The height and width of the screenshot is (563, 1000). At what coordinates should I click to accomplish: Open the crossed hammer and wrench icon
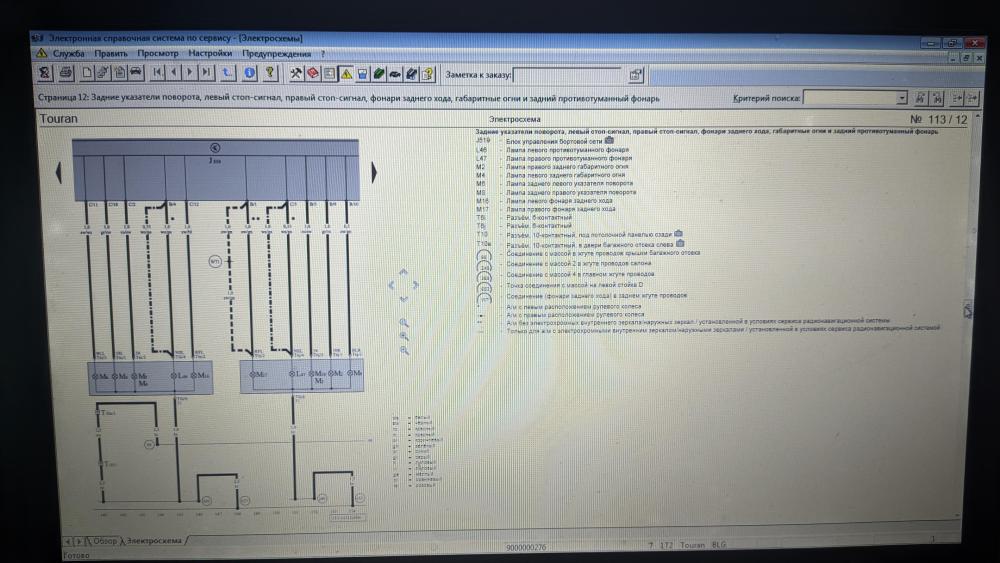tap(296, 74)
